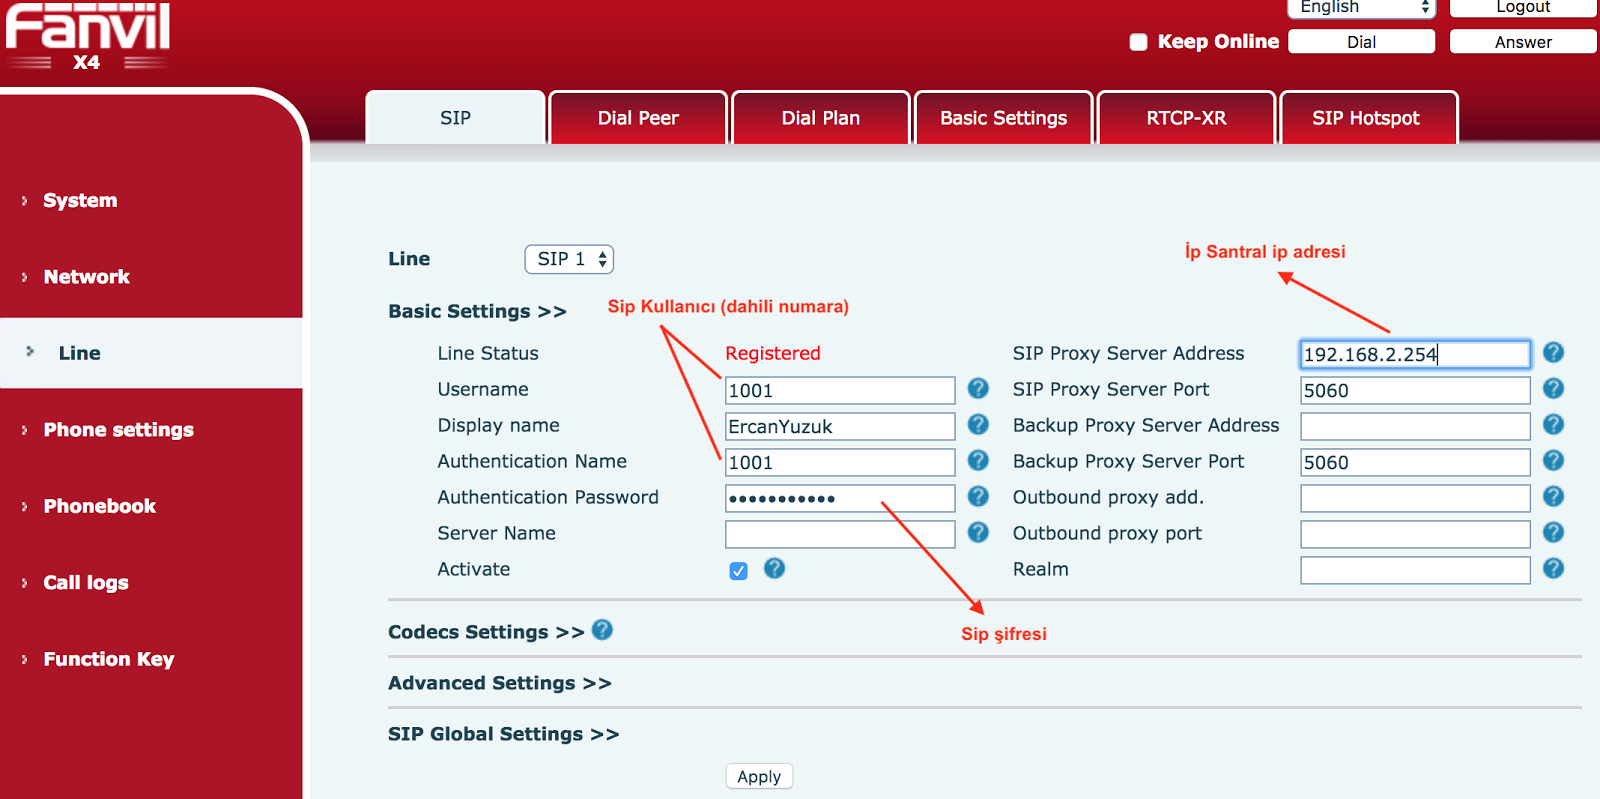Open help icon beside Codecs Settings
The width and height of the screenshot is (1600, 799).
[602, 630]
